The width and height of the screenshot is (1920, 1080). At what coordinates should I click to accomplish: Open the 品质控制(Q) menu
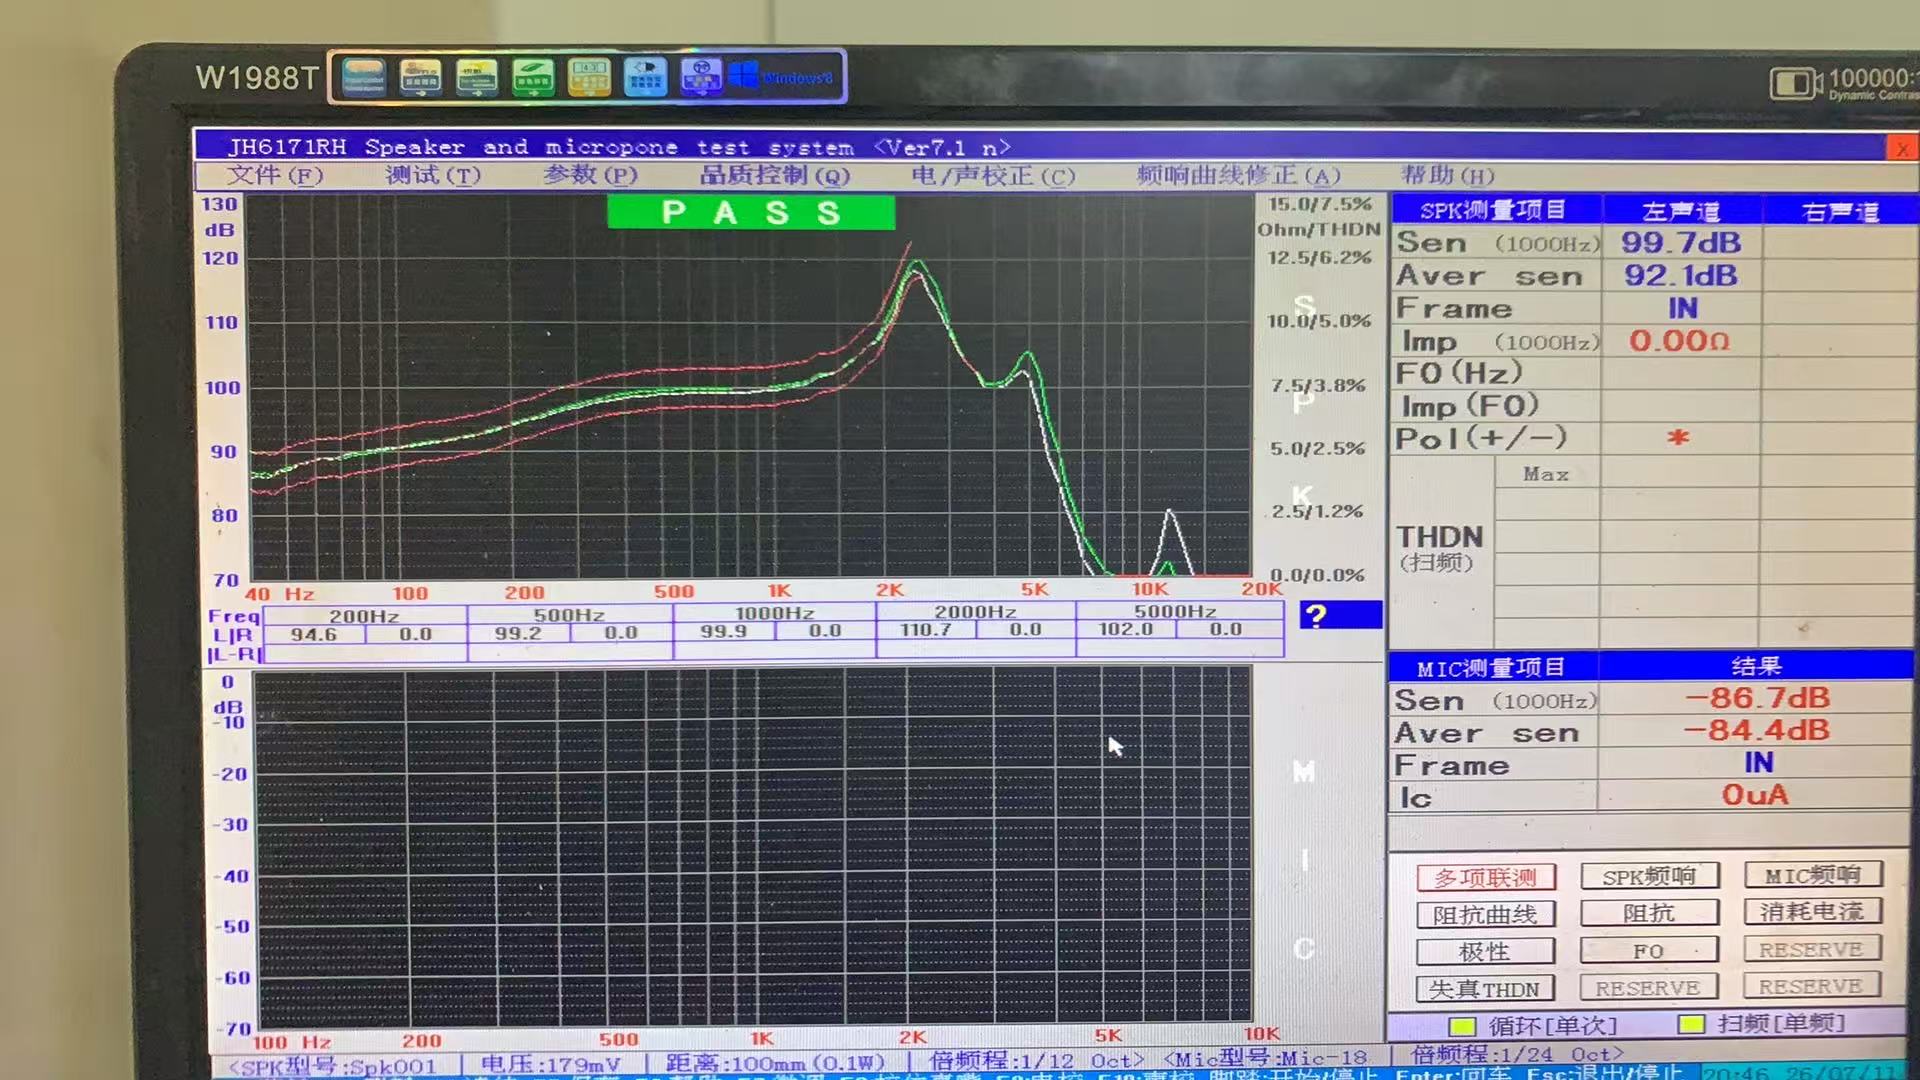click(x=775, y=176)
